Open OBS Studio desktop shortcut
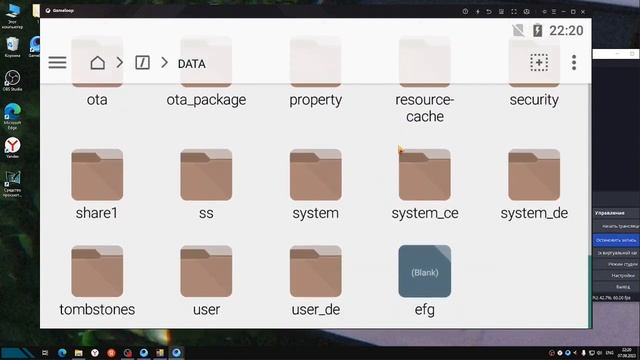640x360 pixels. [x=12, y=80]
